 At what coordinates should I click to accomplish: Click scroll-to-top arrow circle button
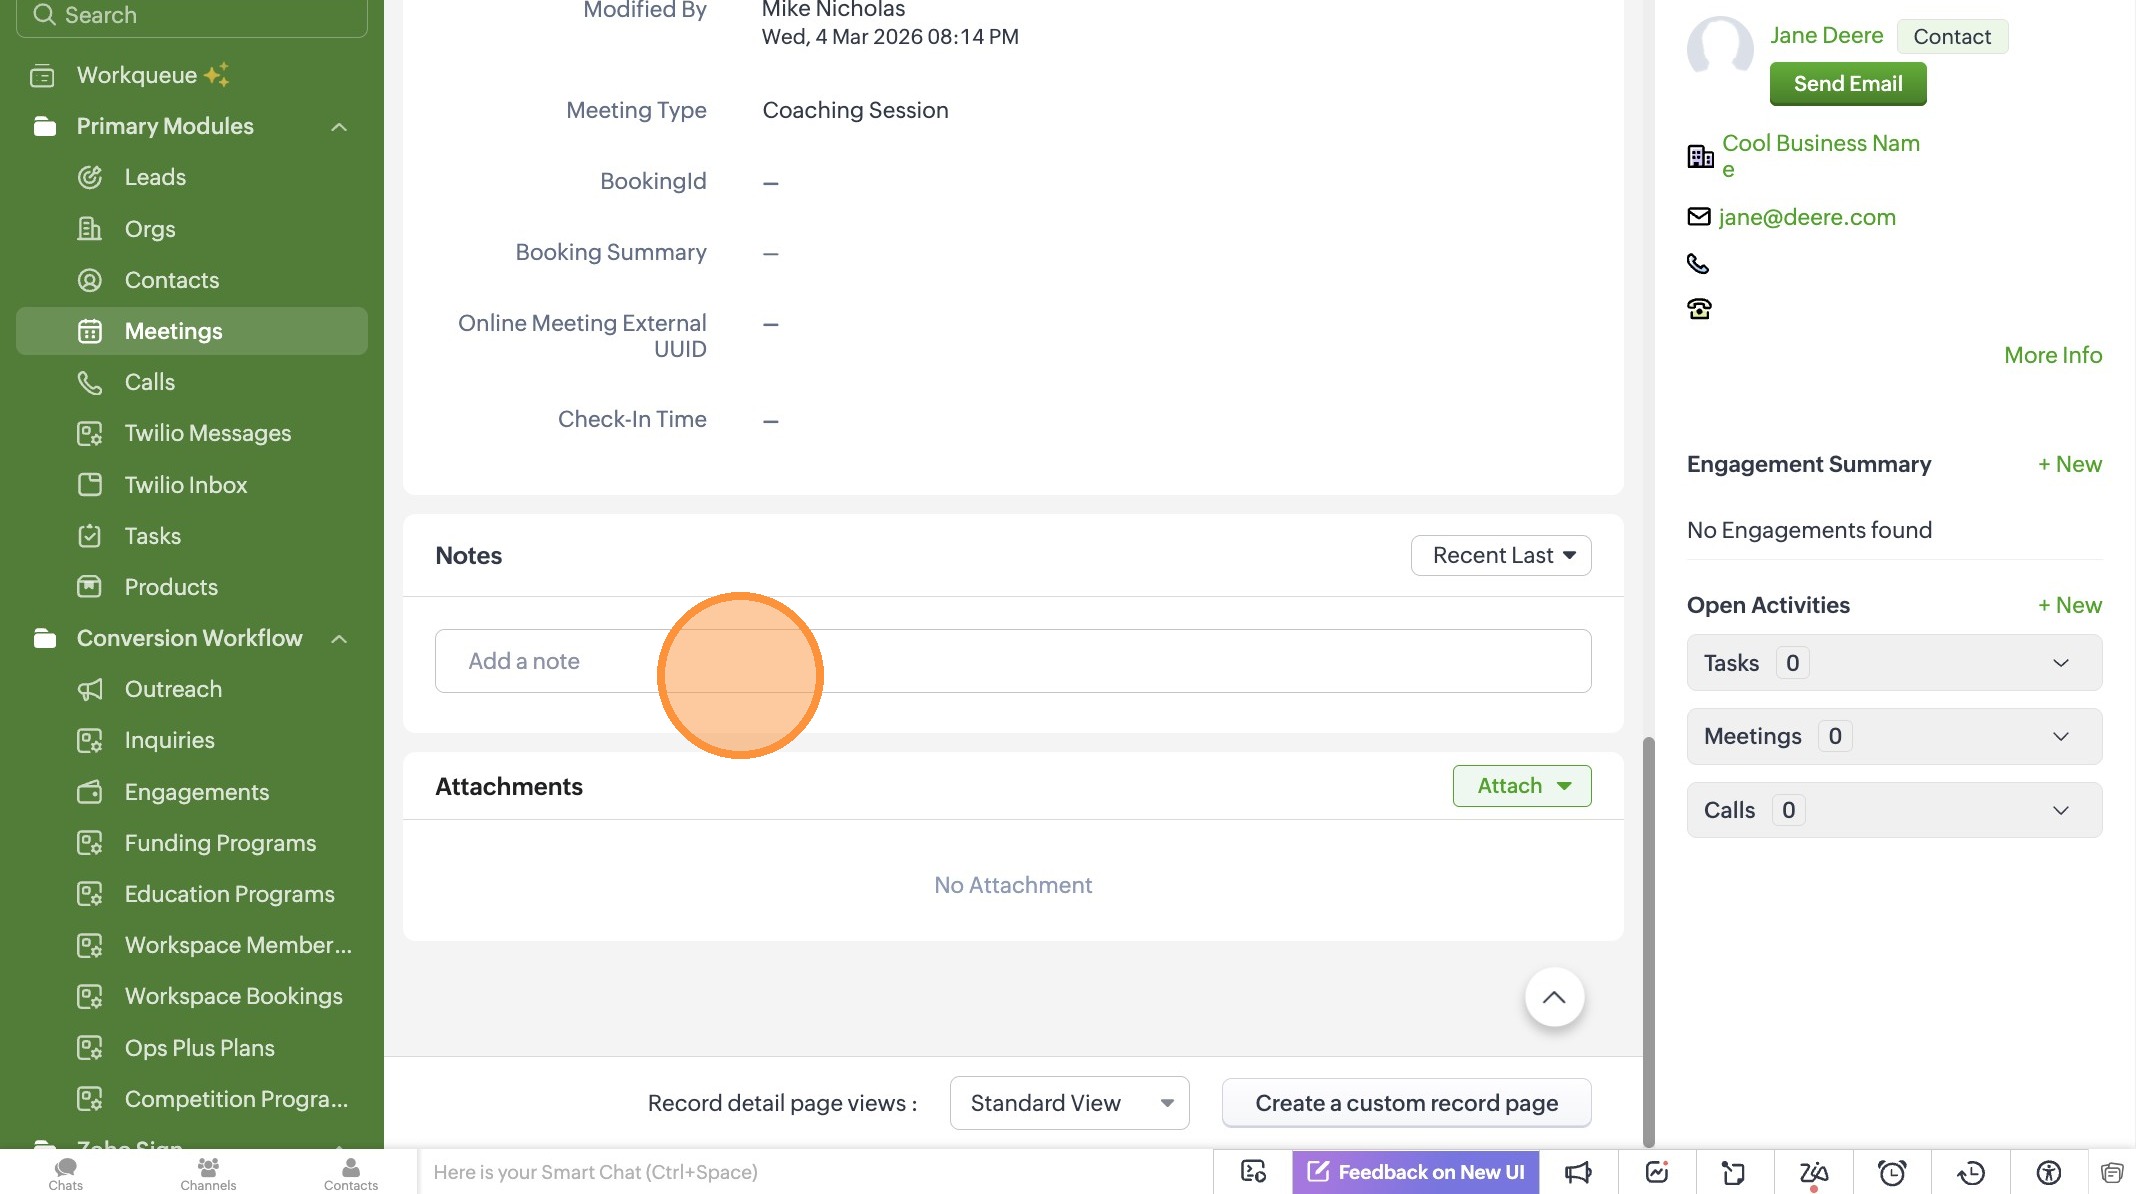1553,997
